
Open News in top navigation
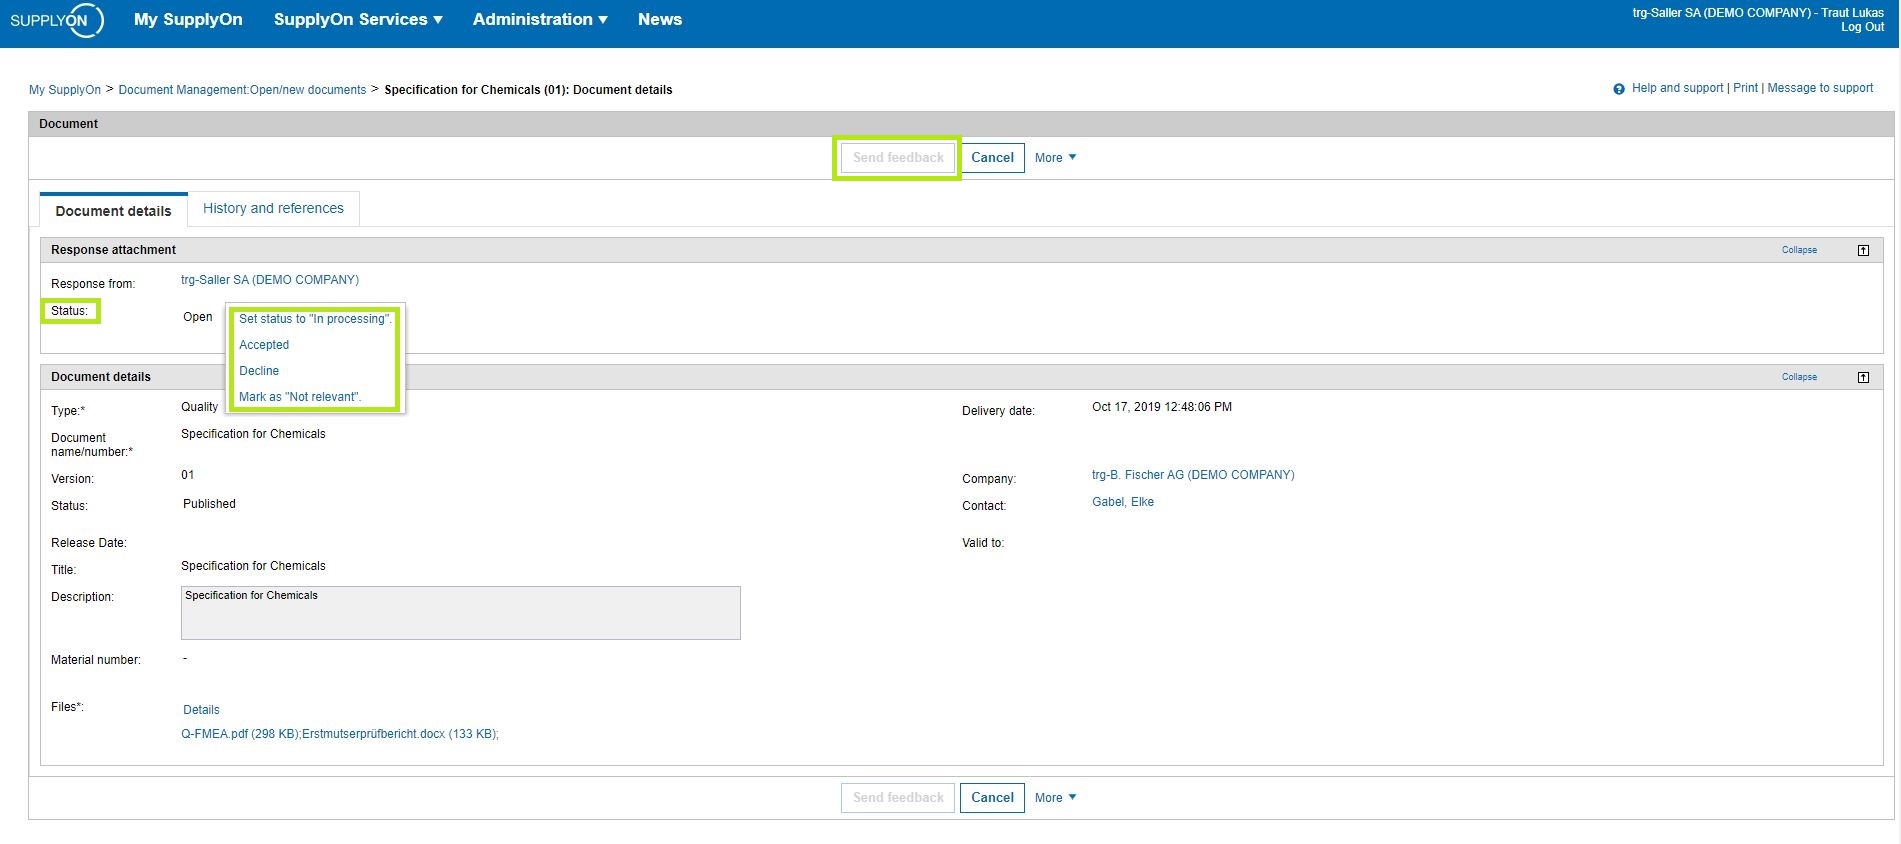pos(660,20)
